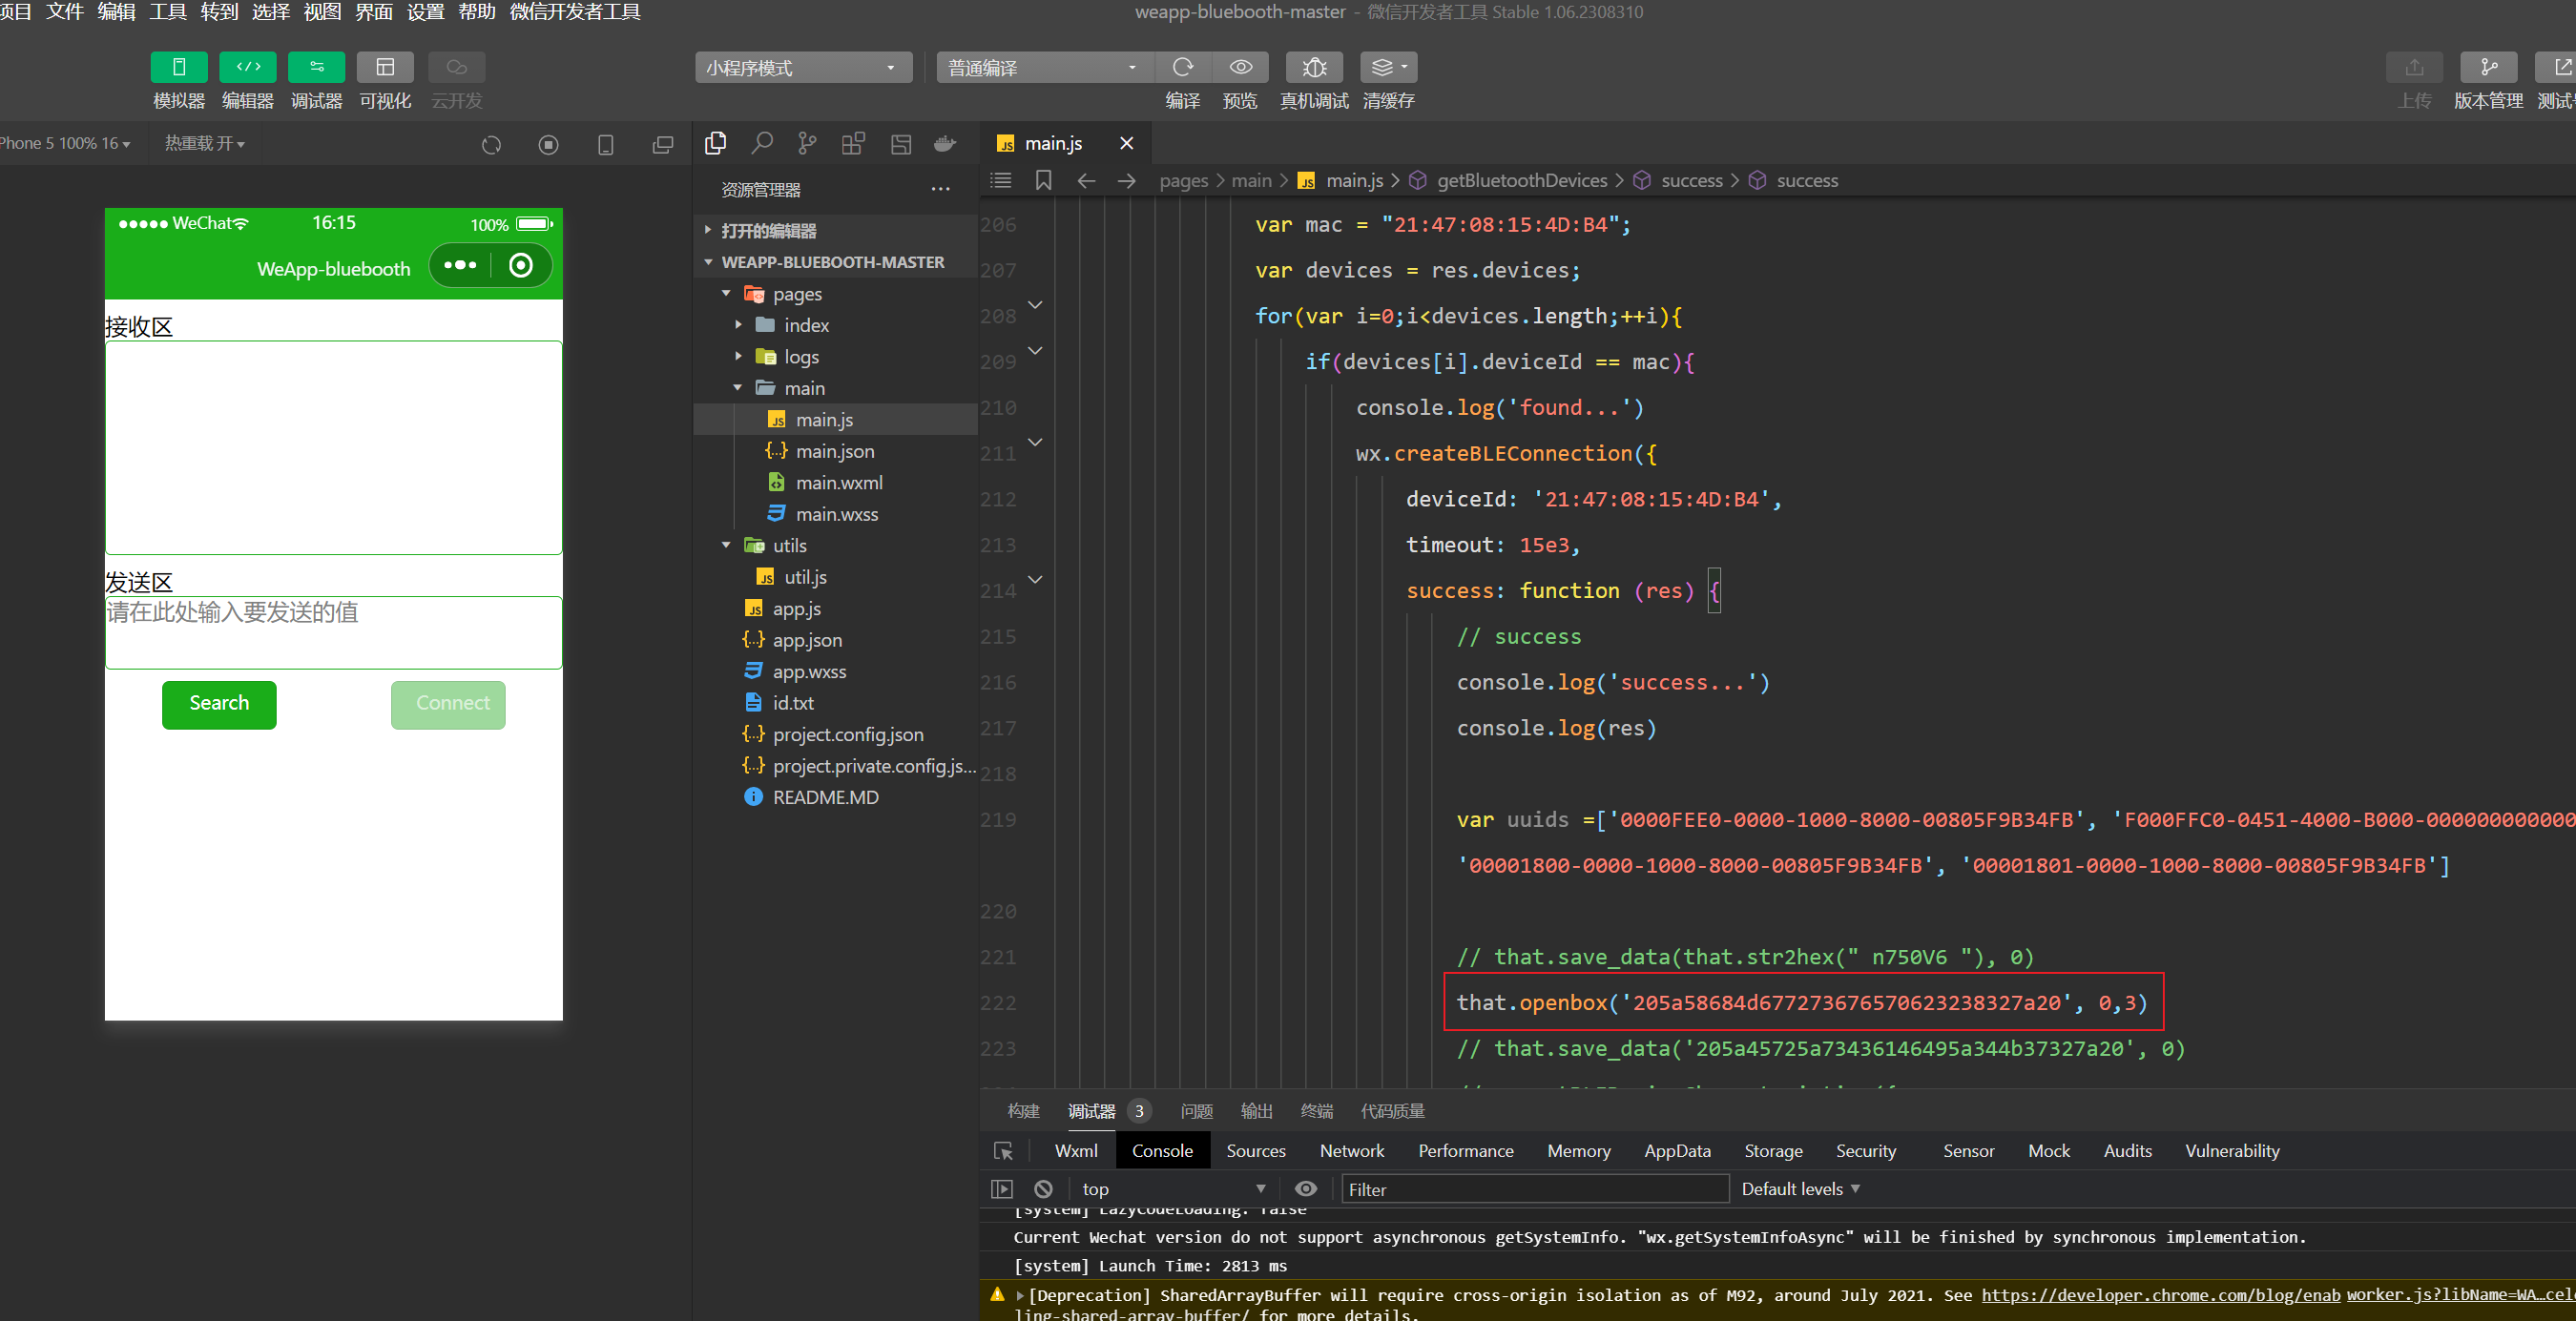Click the 预览 preview eye icon
This screenshot has width=2576, height=1321.
pyautogui.click(x=1240, y=67)
